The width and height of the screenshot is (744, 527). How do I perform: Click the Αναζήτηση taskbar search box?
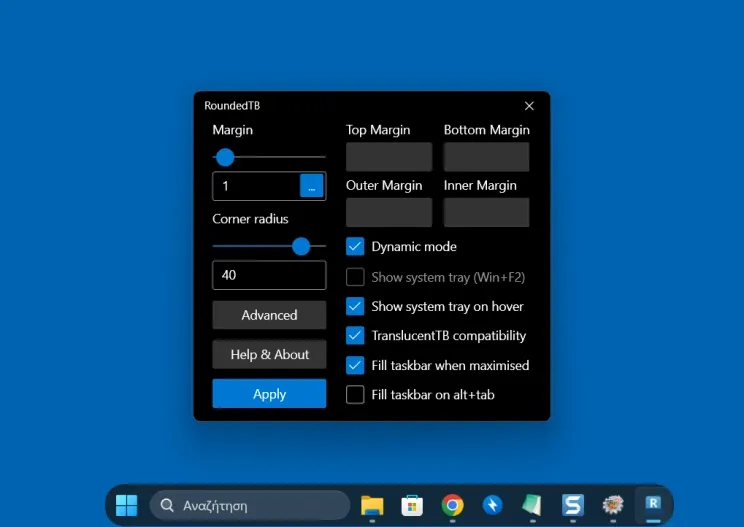pos(250,505)
